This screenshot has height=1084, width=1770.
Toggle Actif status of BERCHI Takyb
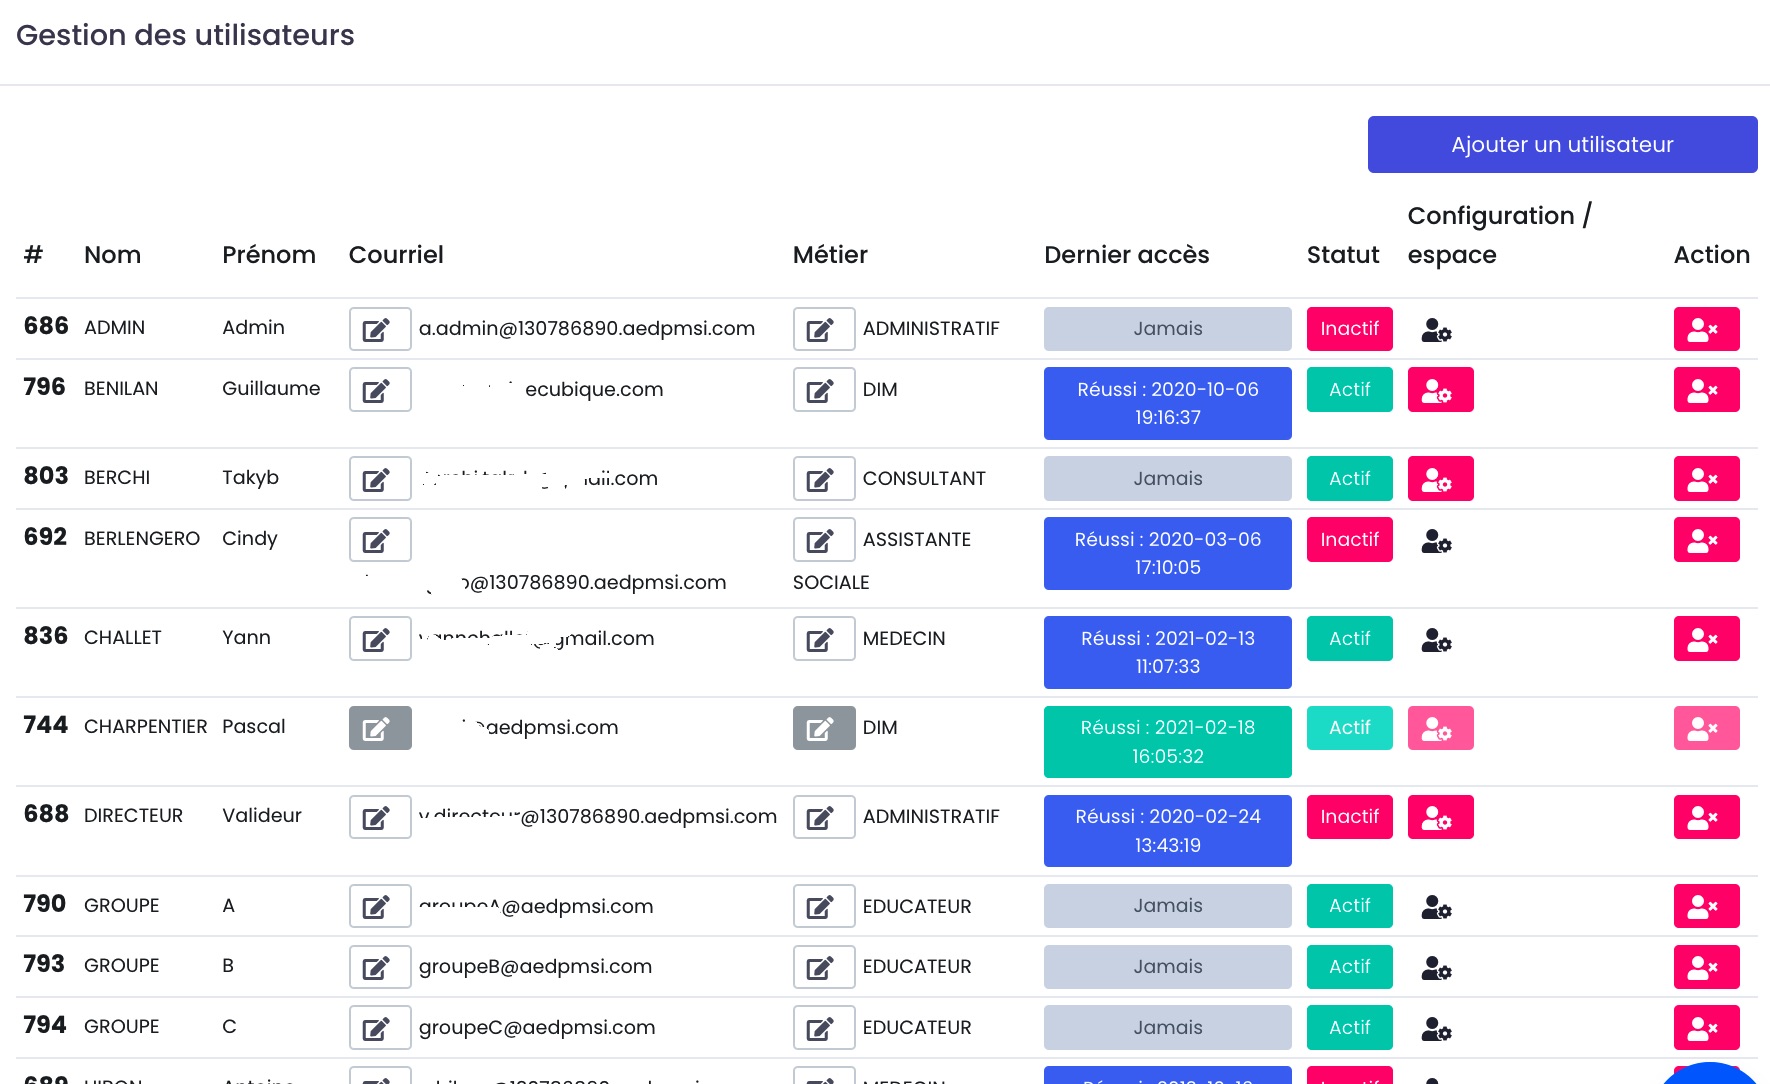pos(1349,479)
